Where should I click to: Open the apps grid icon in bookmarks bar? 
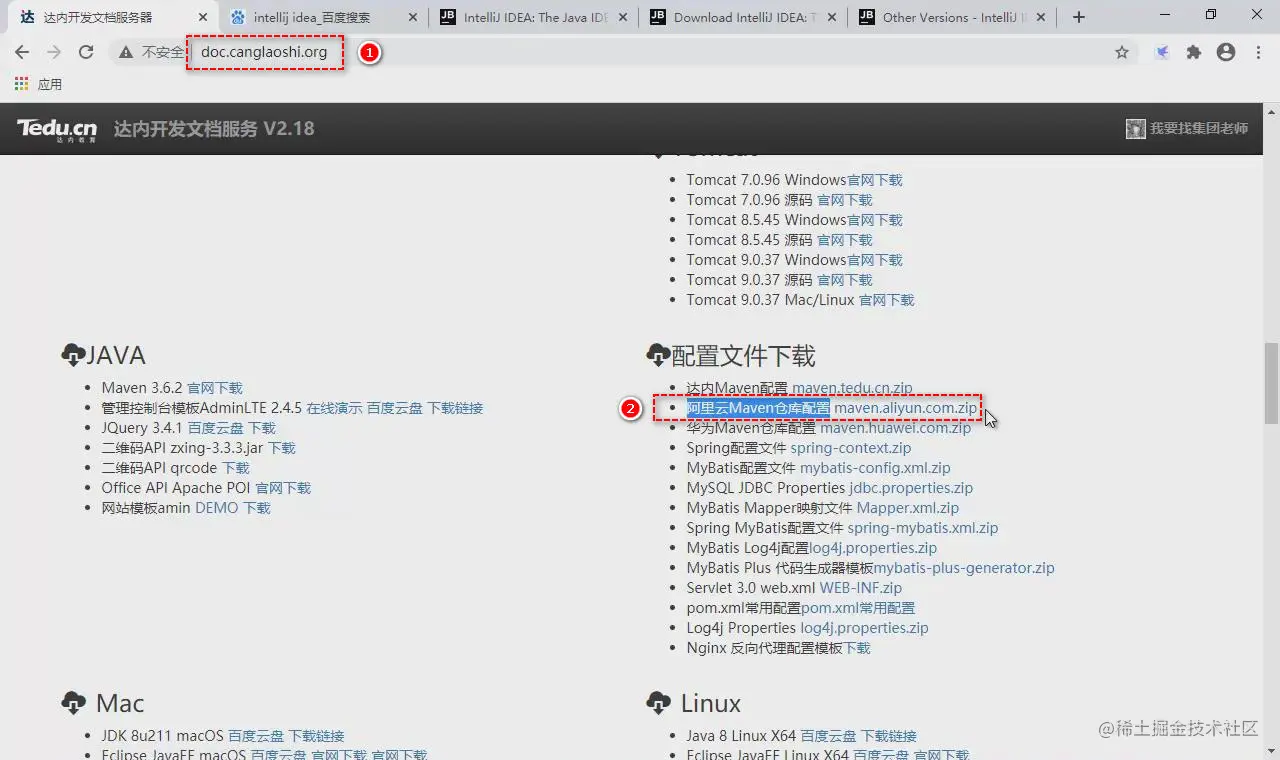[22, 84]
